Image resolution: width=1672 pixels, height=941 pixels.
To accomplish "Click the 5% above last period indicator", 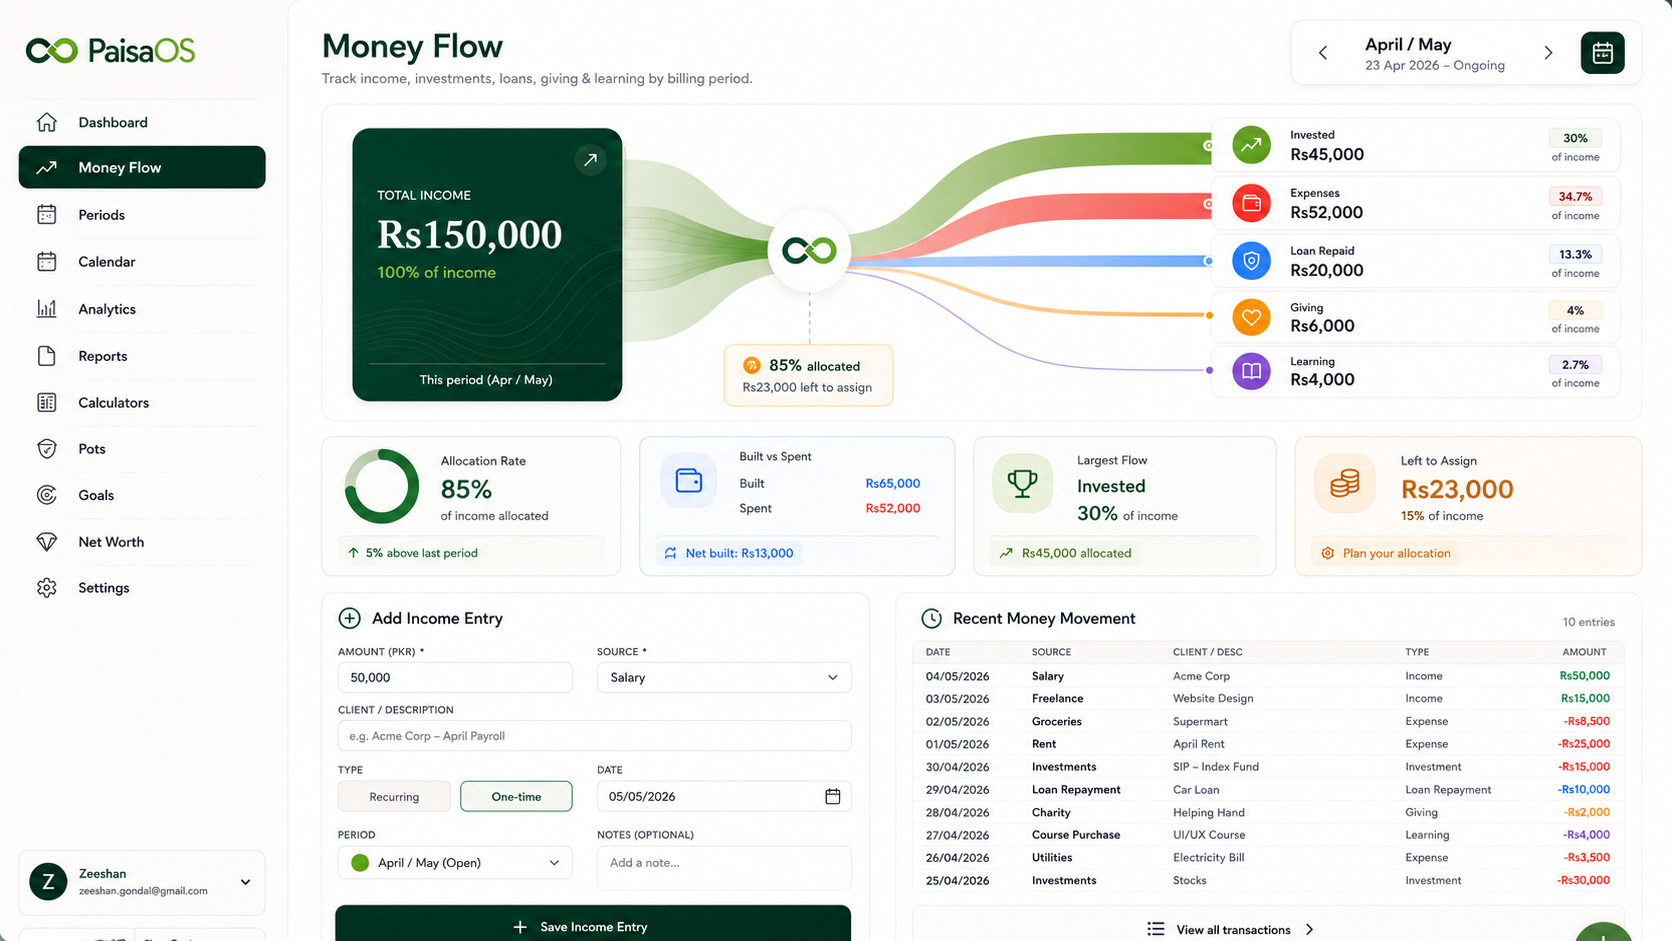I will pos(413,553).
